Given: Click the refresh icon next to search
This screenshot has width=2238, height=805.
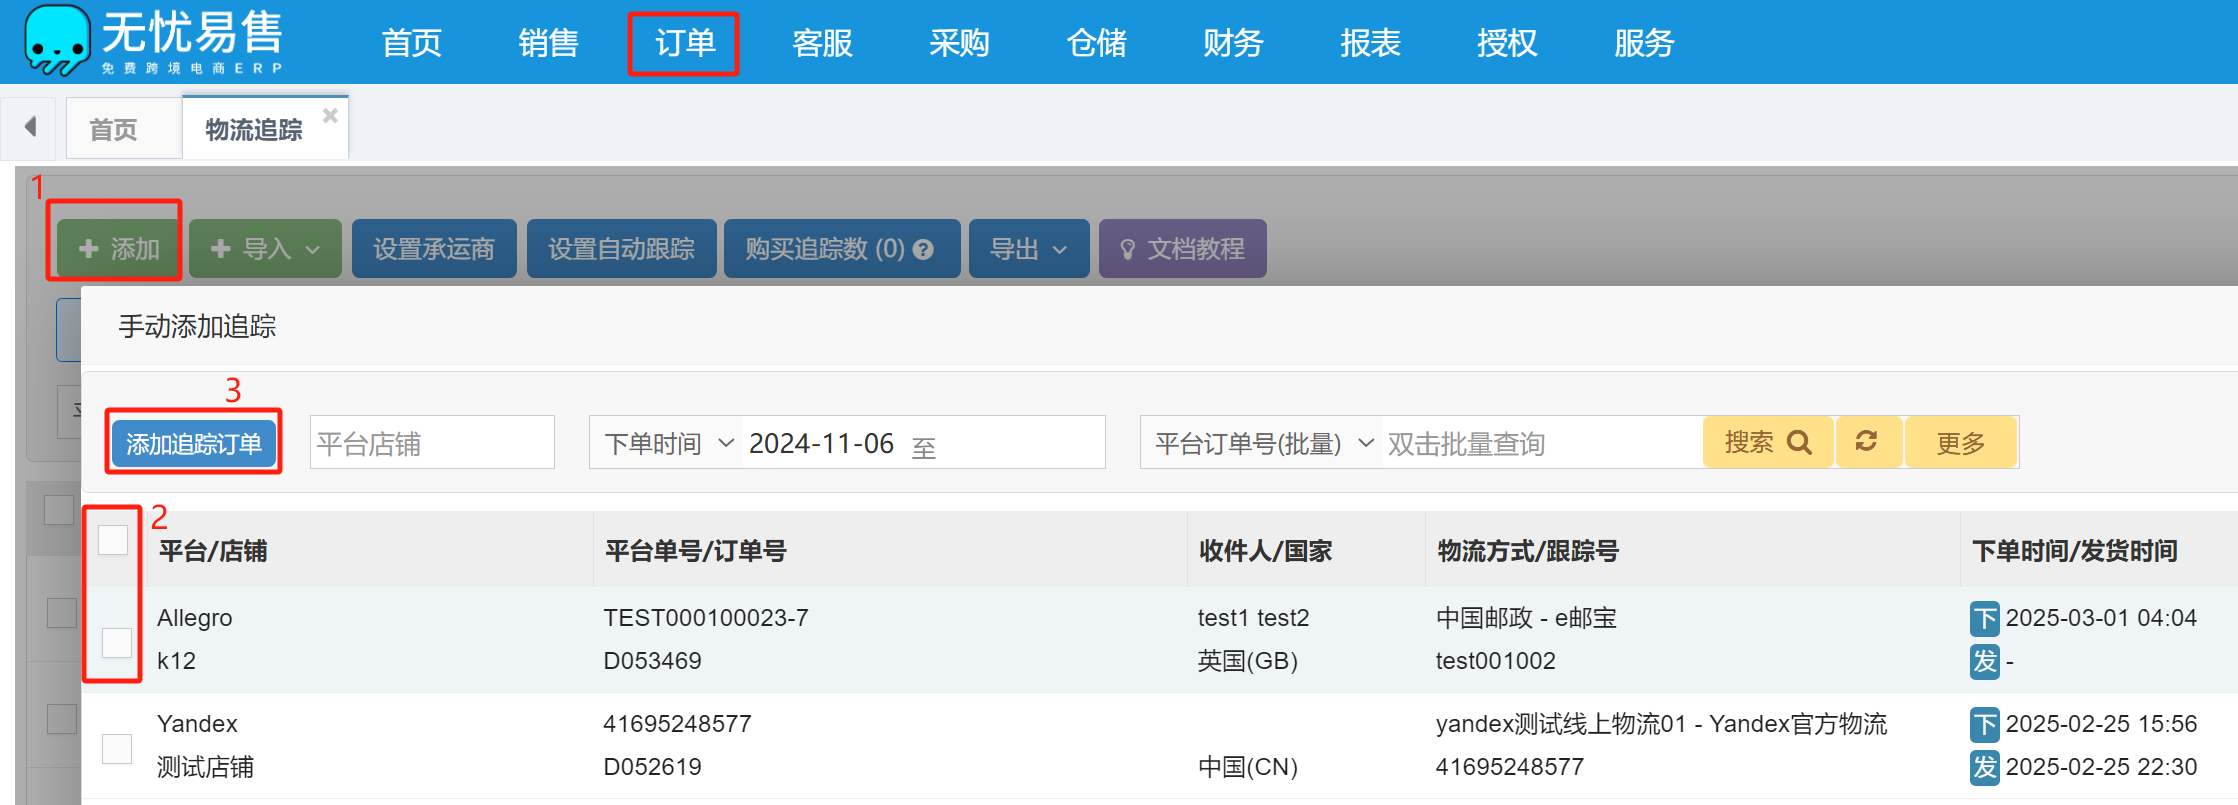Looking at the screenshot, I should 1866,442.
